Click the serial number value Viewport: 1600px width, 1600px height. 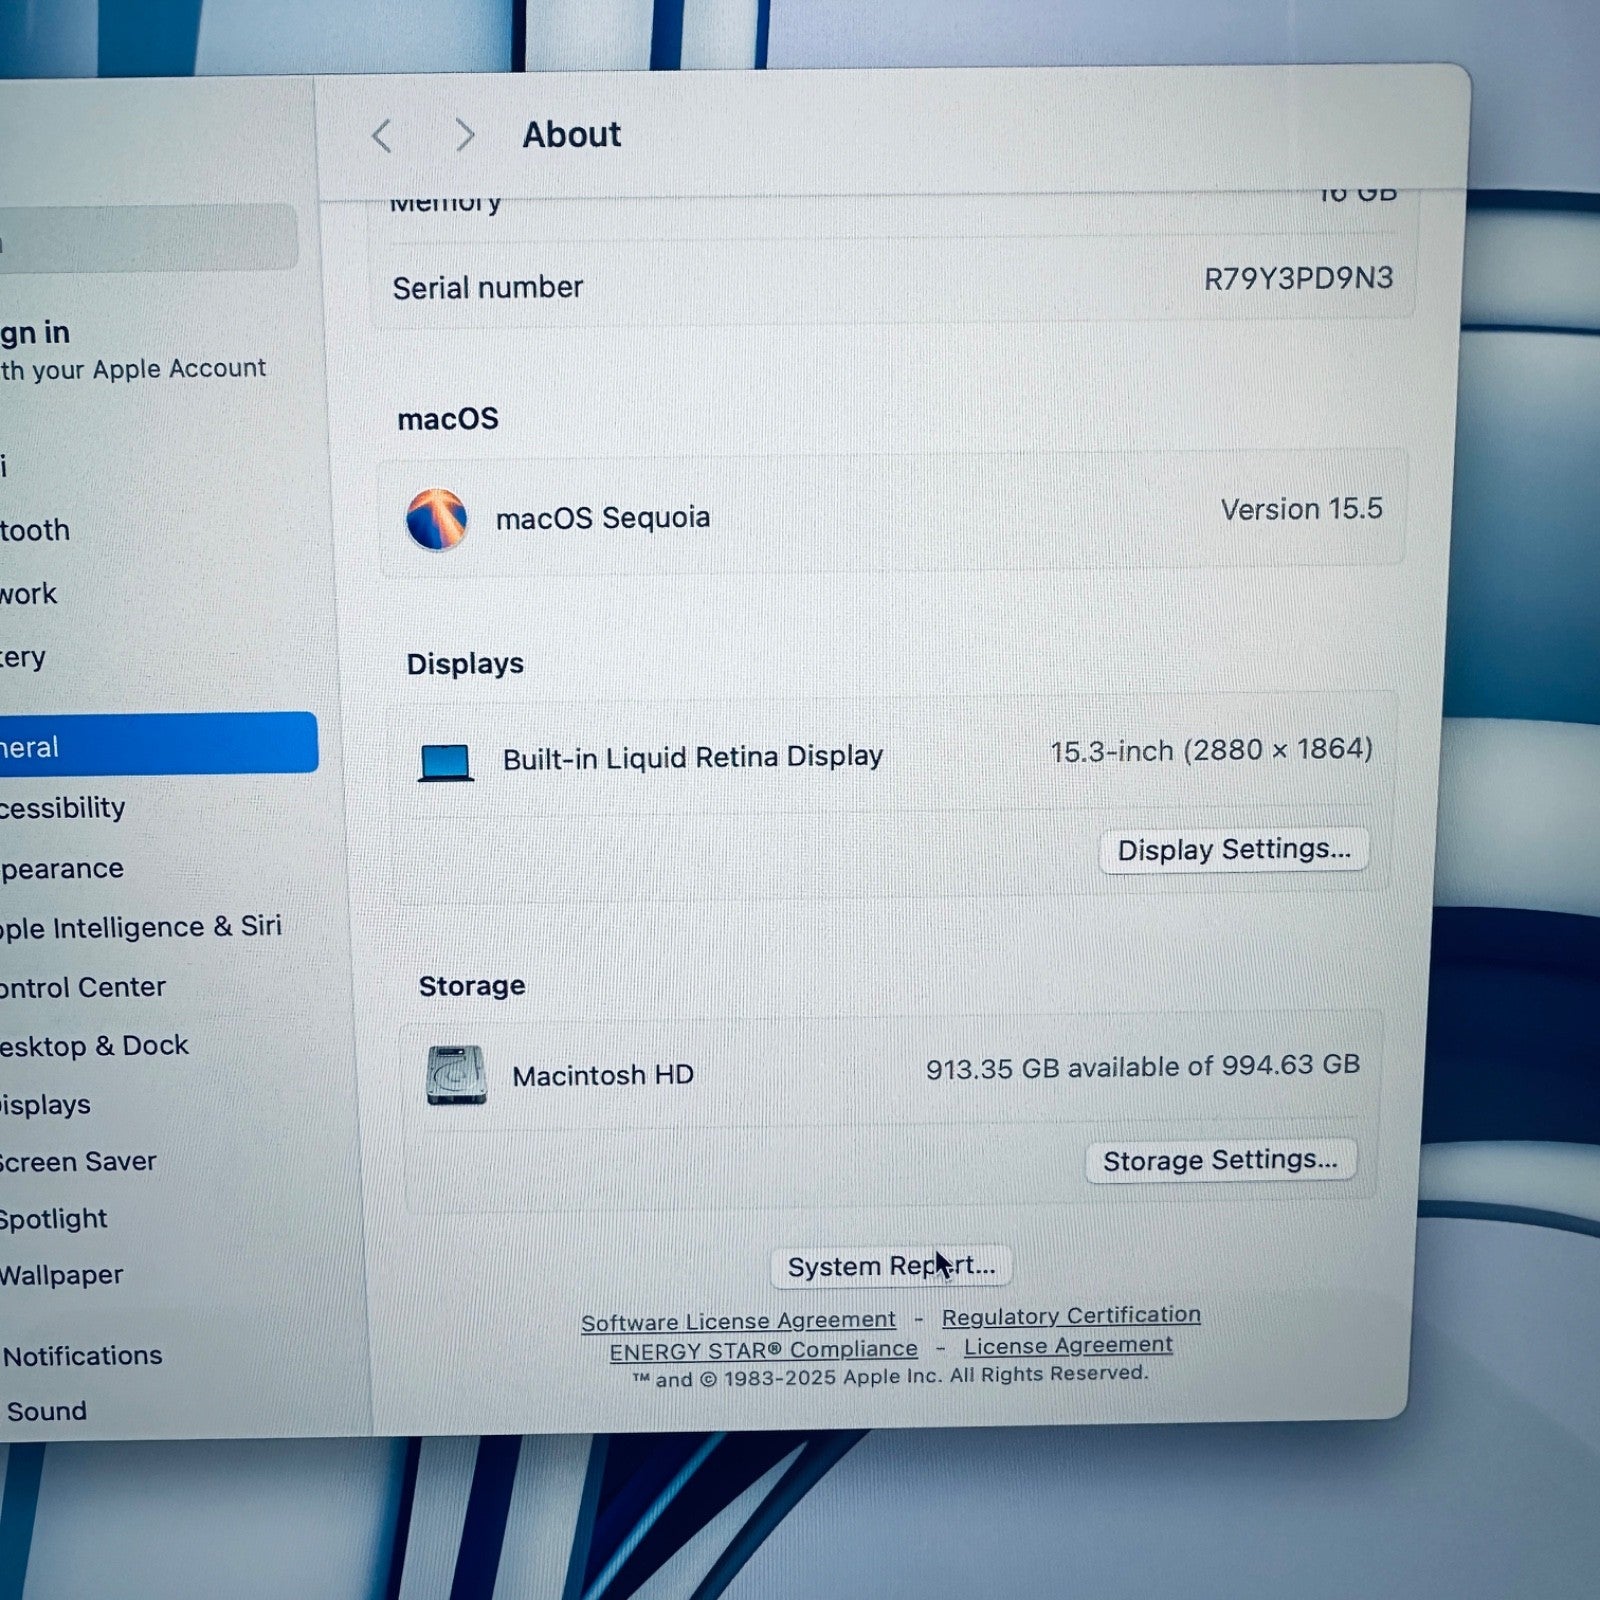[x=1297, y=279]
